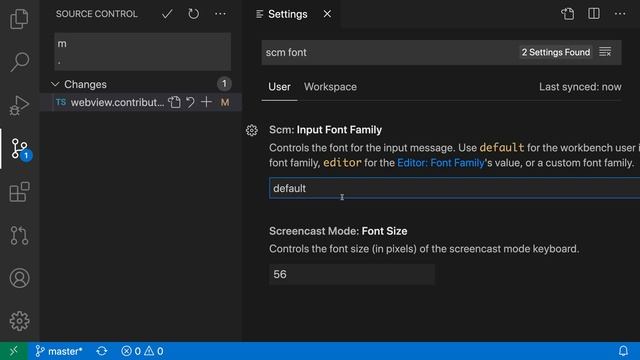Open file icon for webview.contribut row
This screenshot has height=360, width=640.
pyautogui.click(x=174, y=102)
